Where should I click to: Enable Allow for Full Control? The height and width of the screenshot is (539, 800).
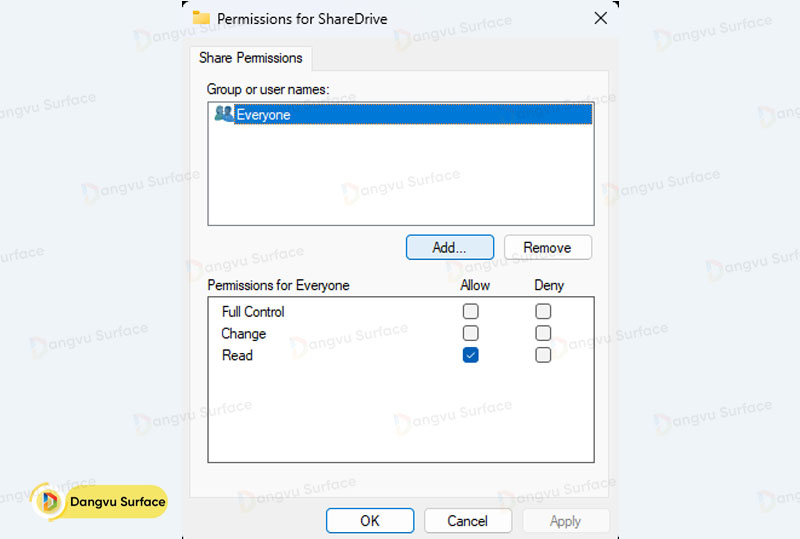[470, 312]
